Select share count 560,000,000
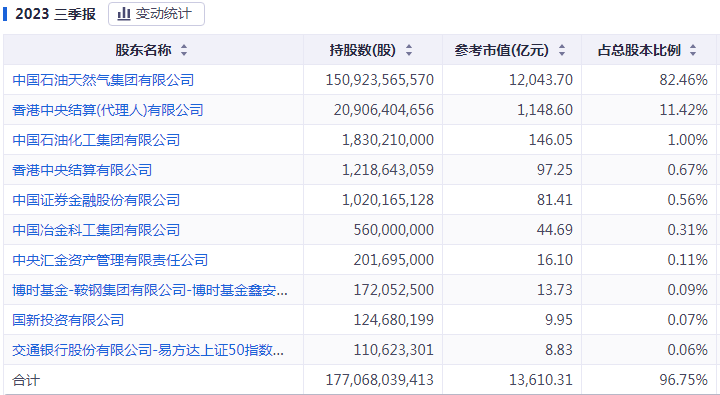 point(394,230)
